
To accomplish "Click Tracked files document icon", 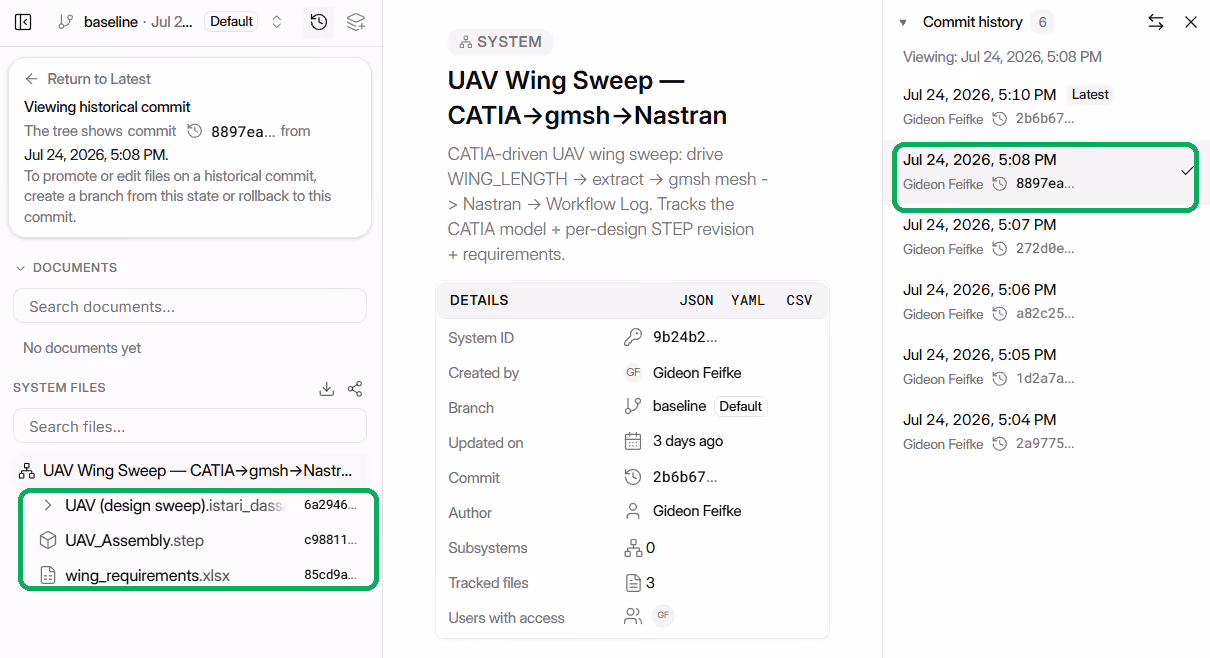I will (633, 582).
